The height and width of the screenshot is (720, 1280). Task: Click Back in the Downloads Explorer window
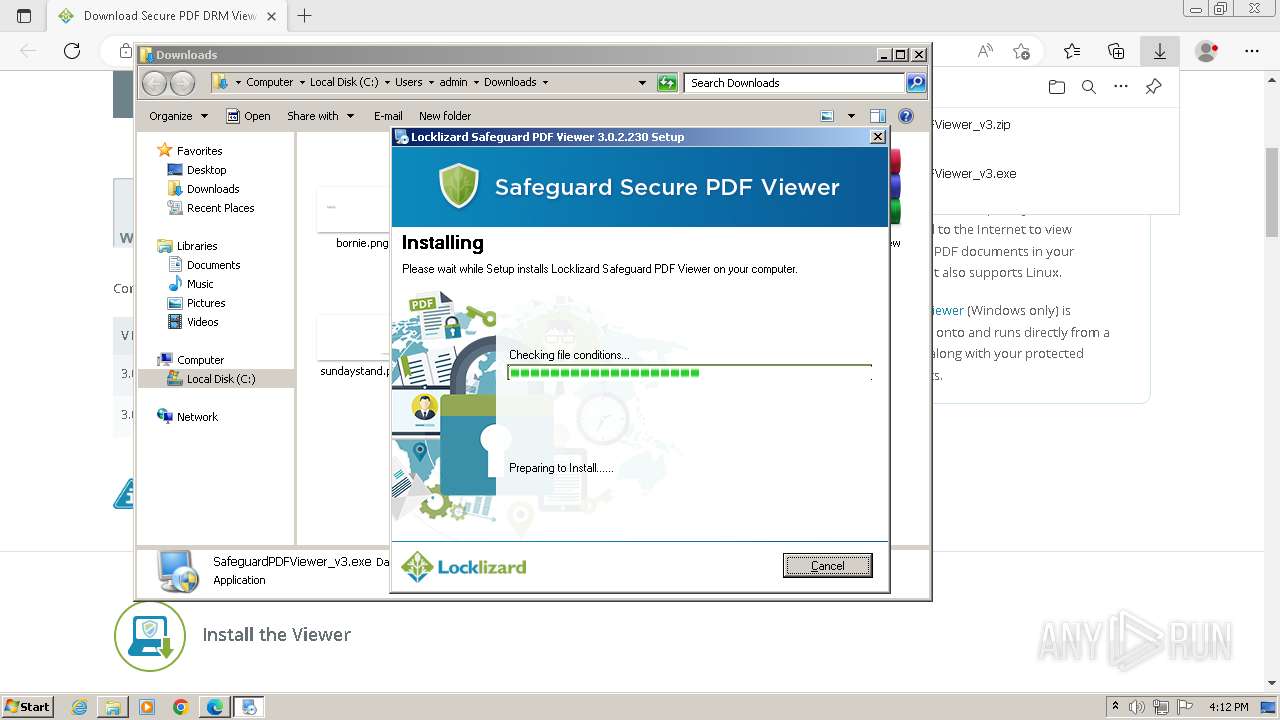click(x=154, y=83)
